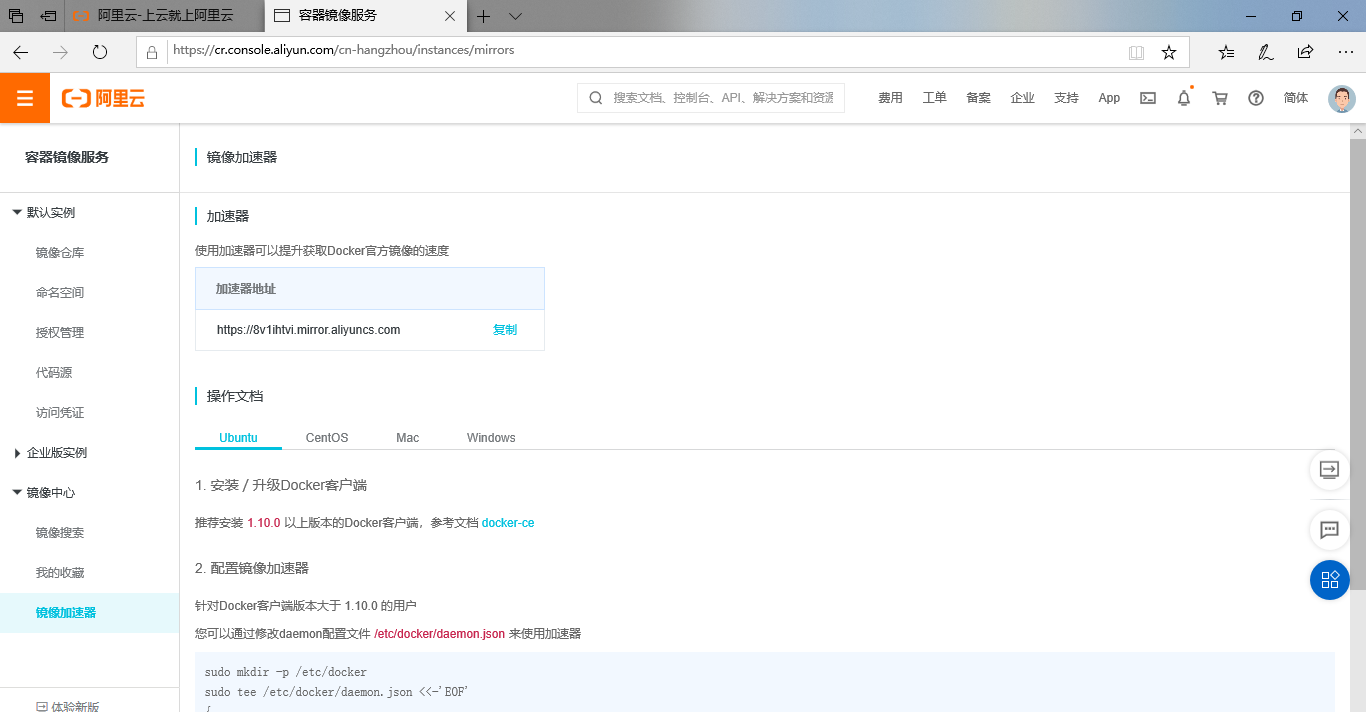
Task: Open 费用 in top navigation
Action: pos(890,98)
